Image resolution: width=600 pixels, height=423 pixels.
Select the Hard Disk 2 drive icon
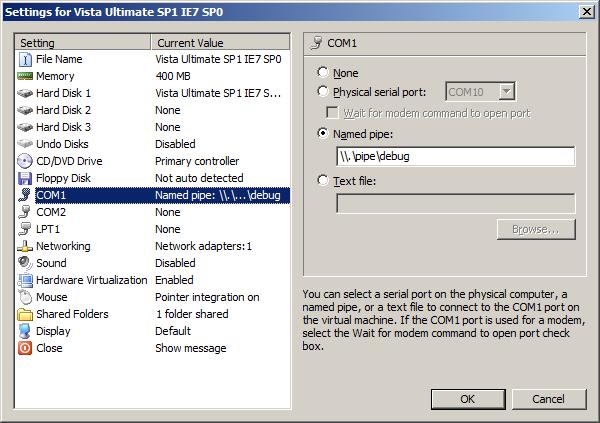[25, 110]
